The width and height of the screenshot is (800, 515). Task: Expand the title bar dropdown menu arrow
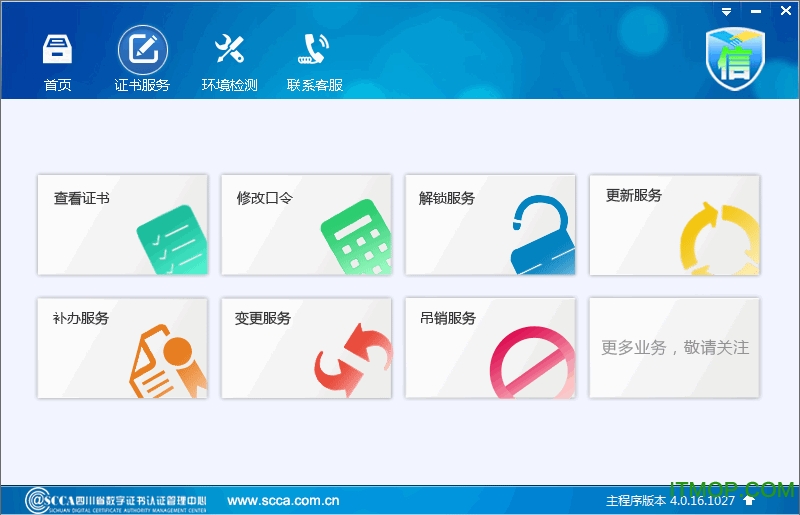(x=727, y=11)
